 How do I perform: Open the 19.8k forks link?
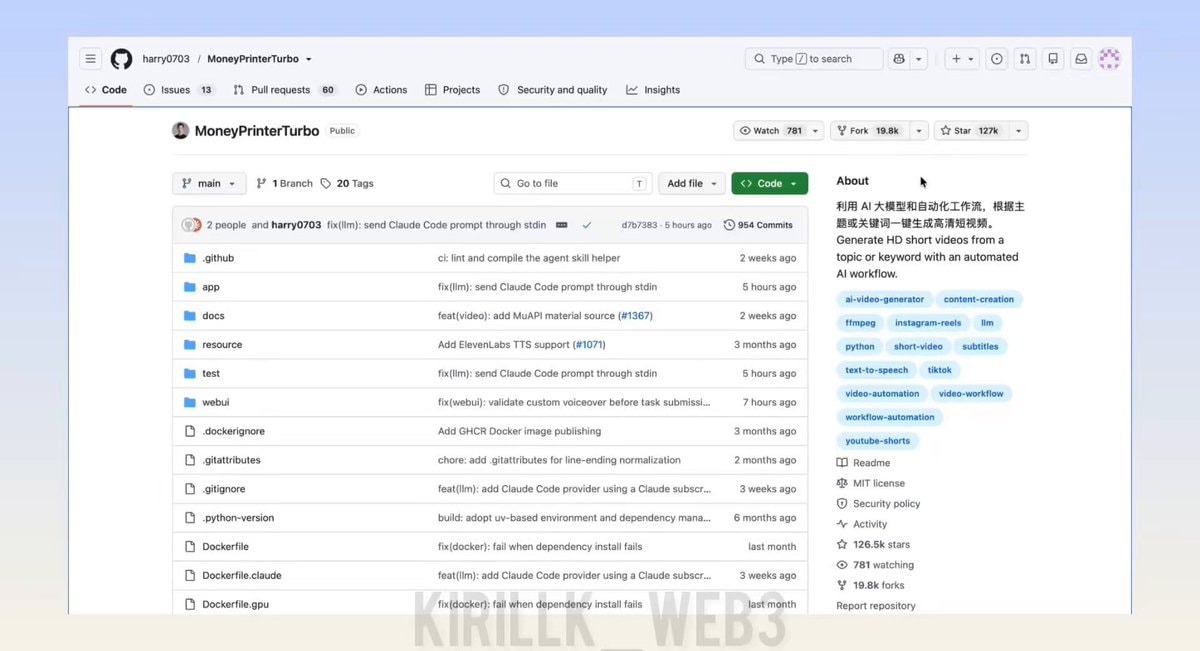pos(870,586)
